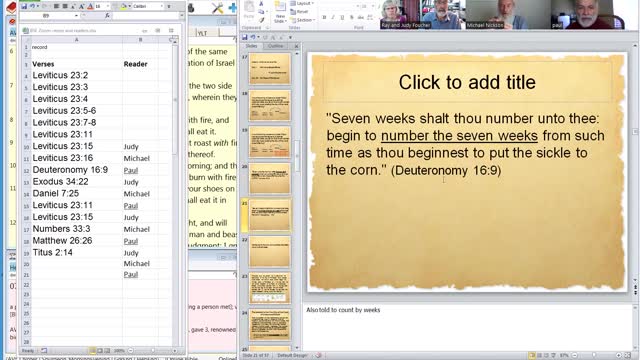Switch to the Slides pane tab
The image size is (640, 360).
click(251, 46)
